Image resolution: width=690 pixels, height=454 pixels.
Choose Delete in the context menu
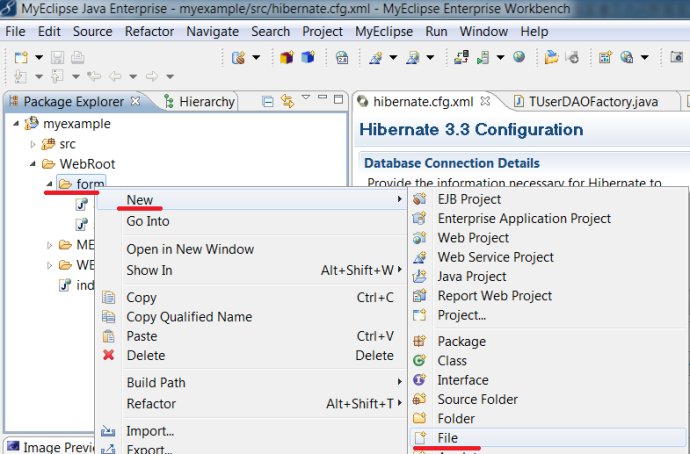[x=252, y=355]
